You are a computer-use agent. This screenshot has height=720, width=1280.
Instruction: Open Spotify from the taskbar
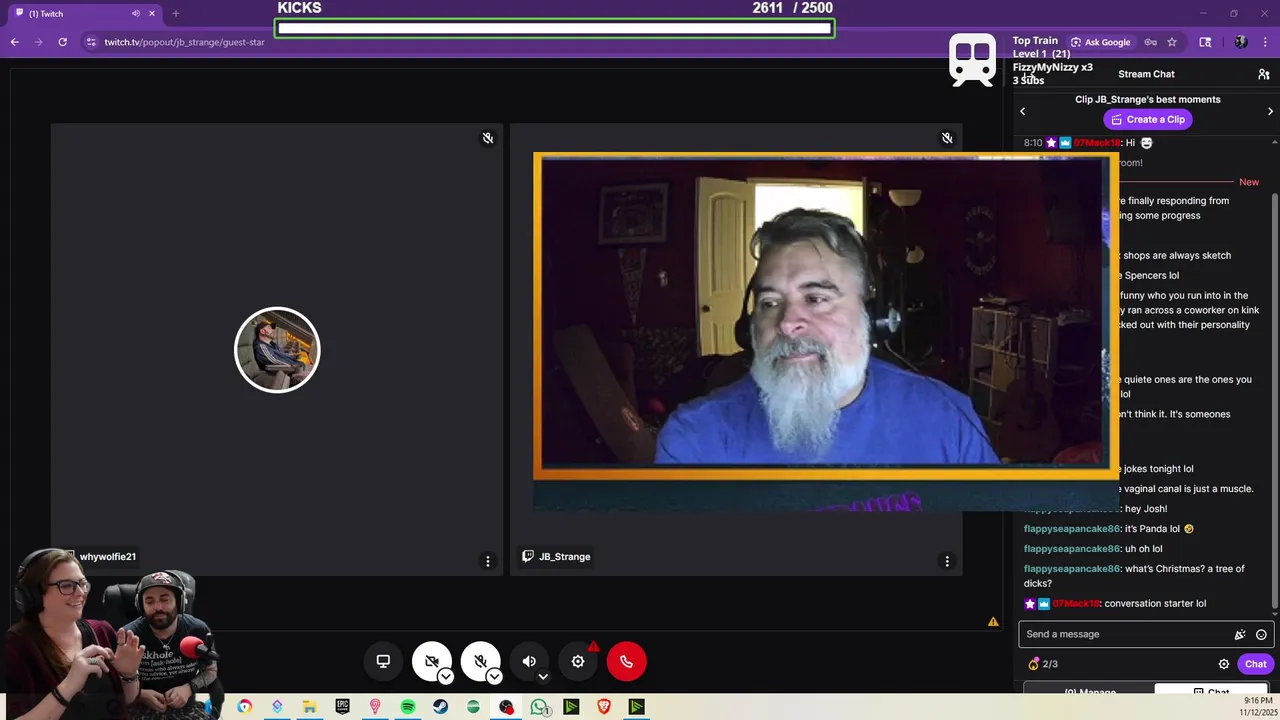[x=408, y=707]
